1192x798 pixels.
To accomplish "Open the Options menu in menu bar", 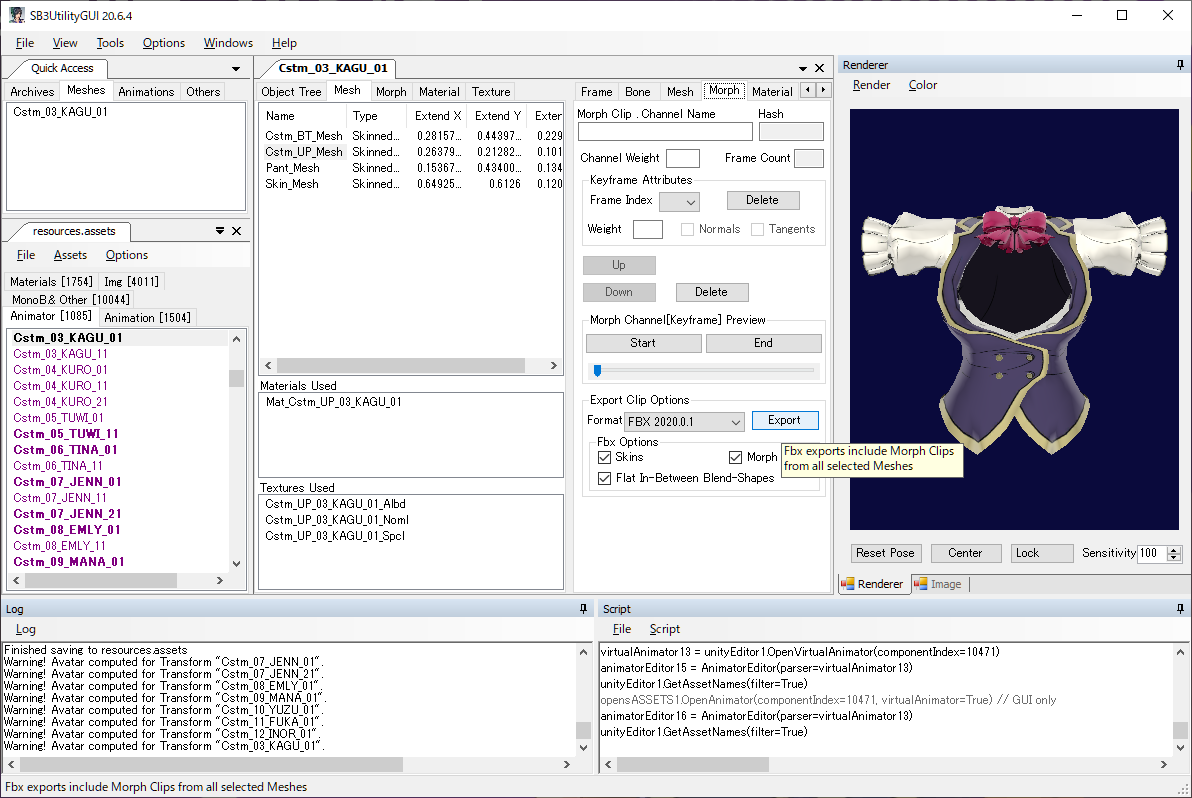I will click(x=163, y=43).
